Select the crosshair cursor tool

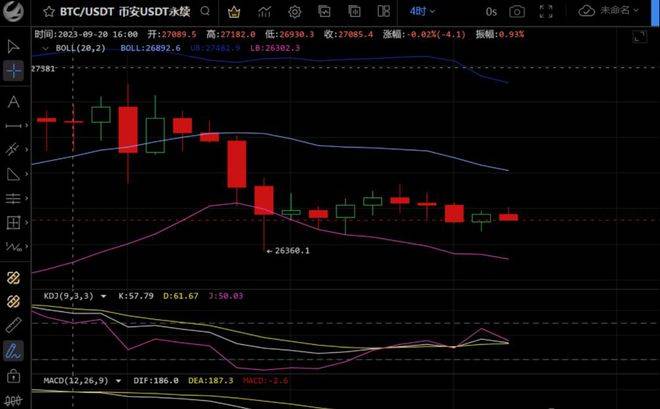(13, 71)
